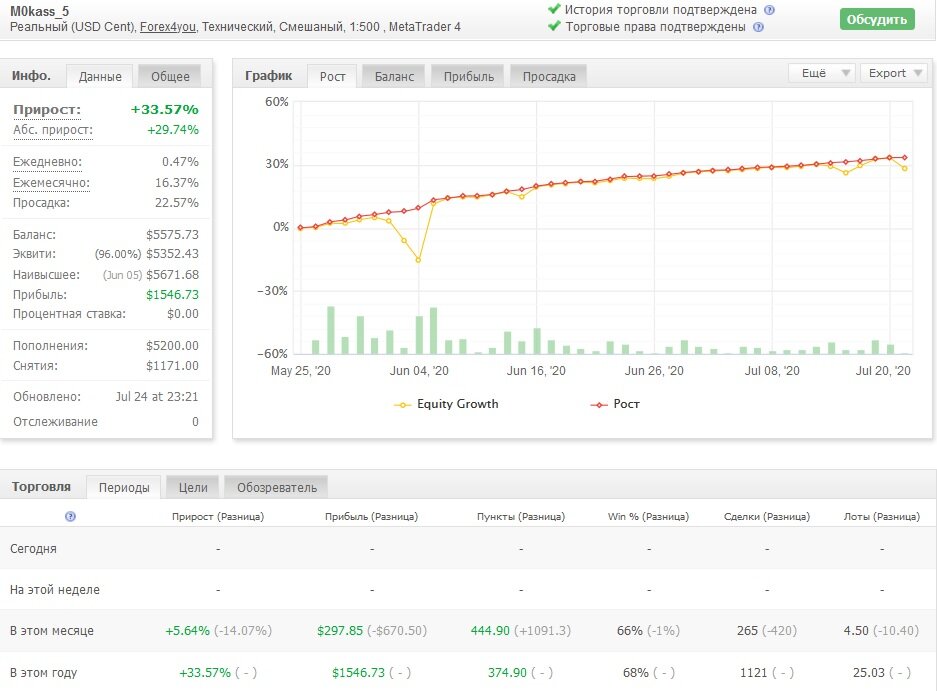The height and width of the screenshot is (691, 937).
Task: Click the Ежемесячно label
Action: point(51,182)
